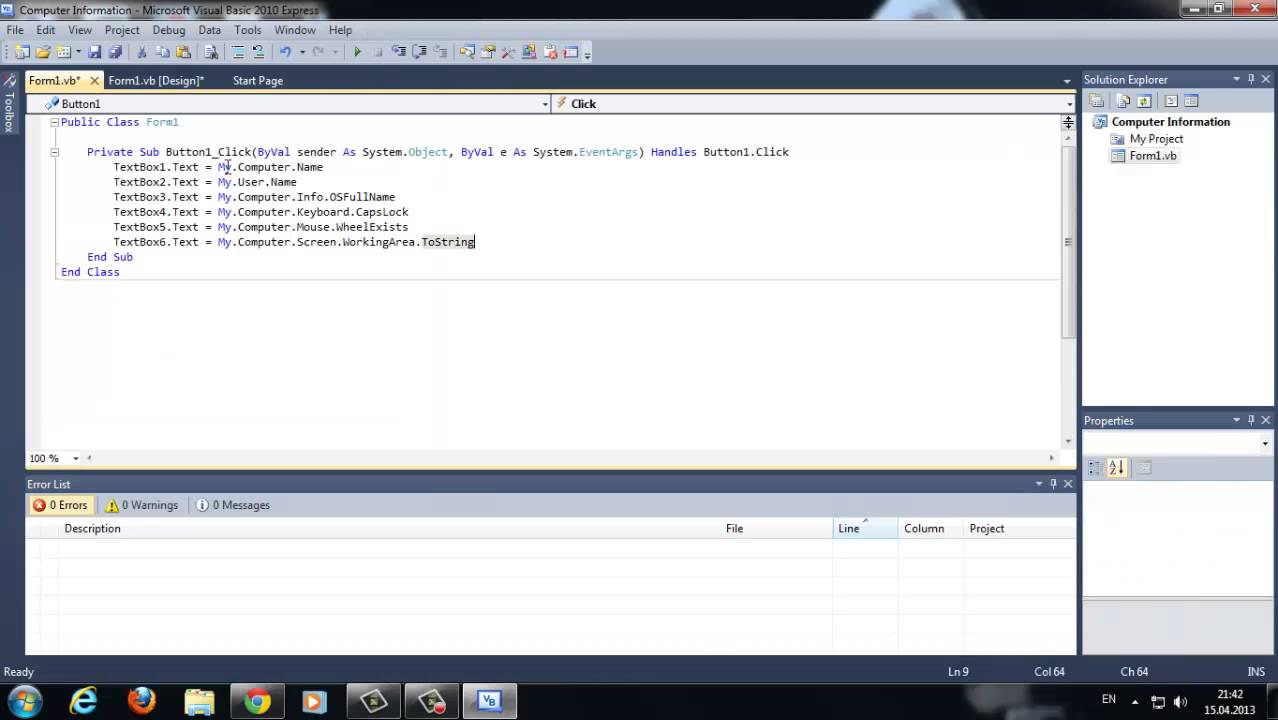Click the Paste clipboard icon
This screenshot has width=1278, height=720.
coord(183,52)
